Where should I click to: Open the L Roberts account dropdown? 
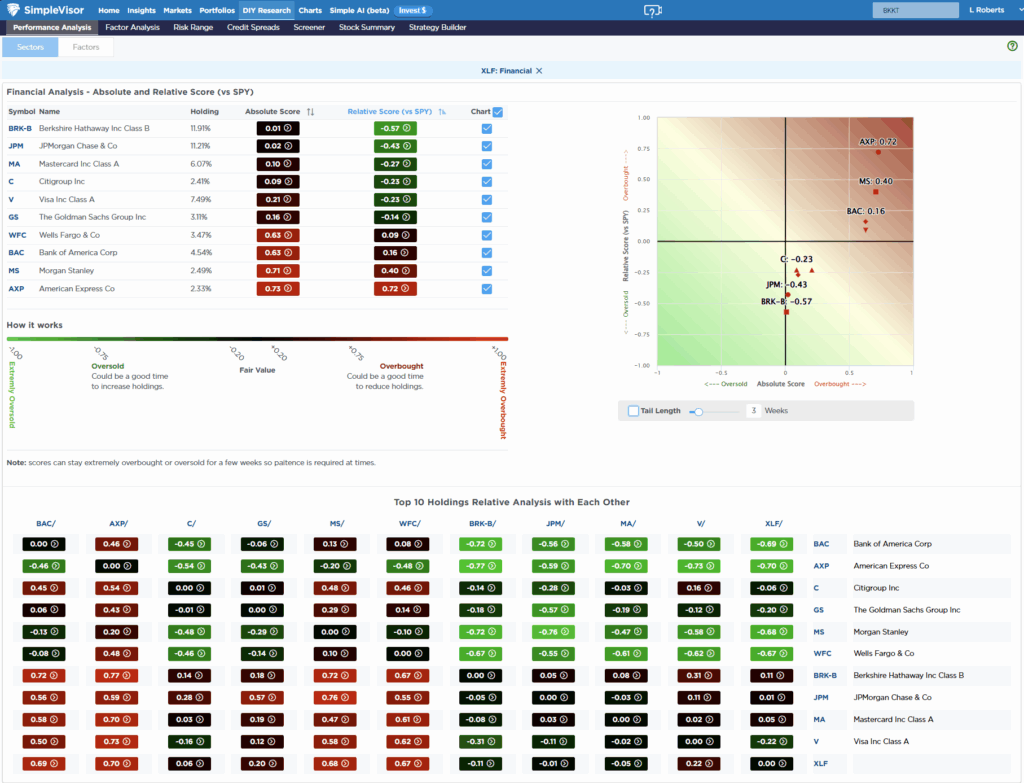pyautogui.click(x=987, y=10)
